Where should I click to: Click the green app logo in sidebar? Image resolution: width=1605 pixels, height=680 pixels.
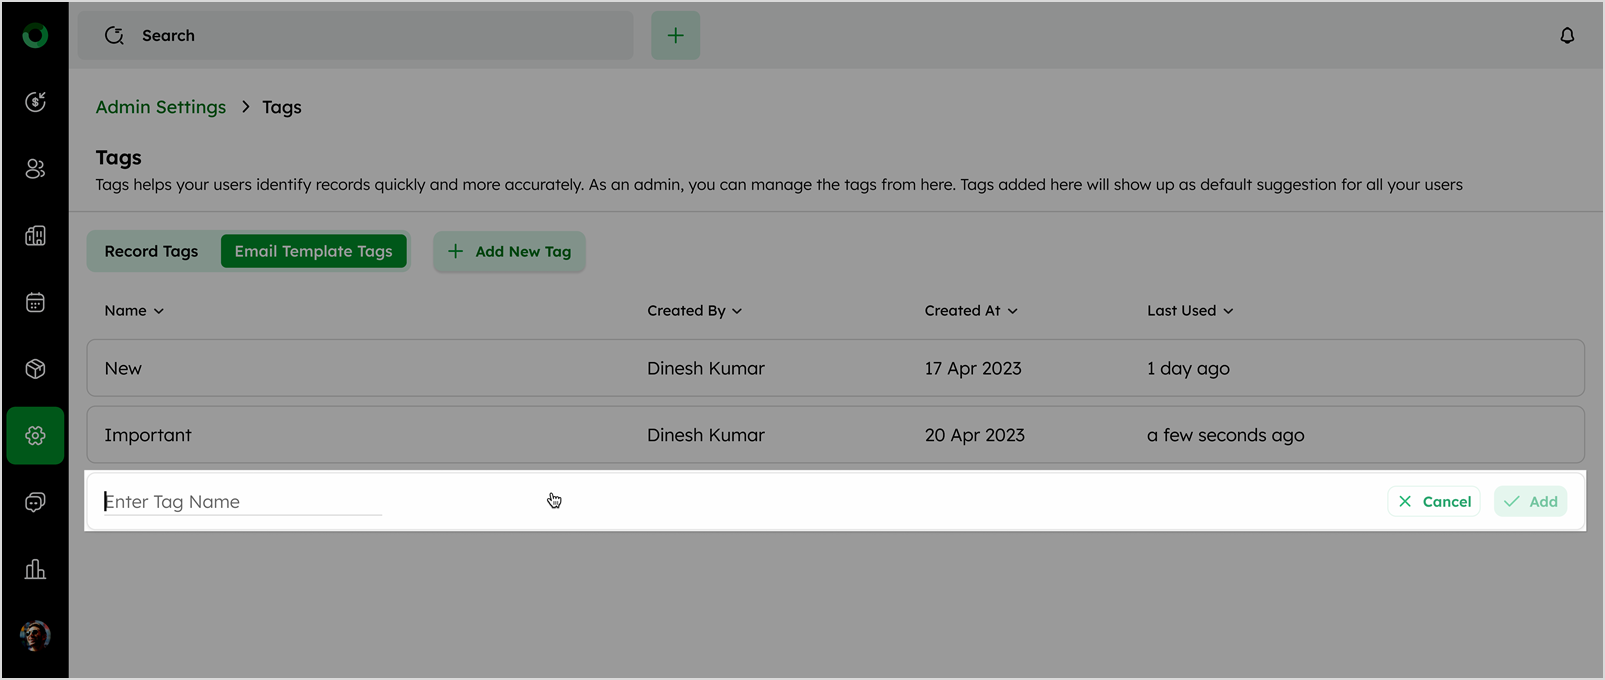pos(35,36)
